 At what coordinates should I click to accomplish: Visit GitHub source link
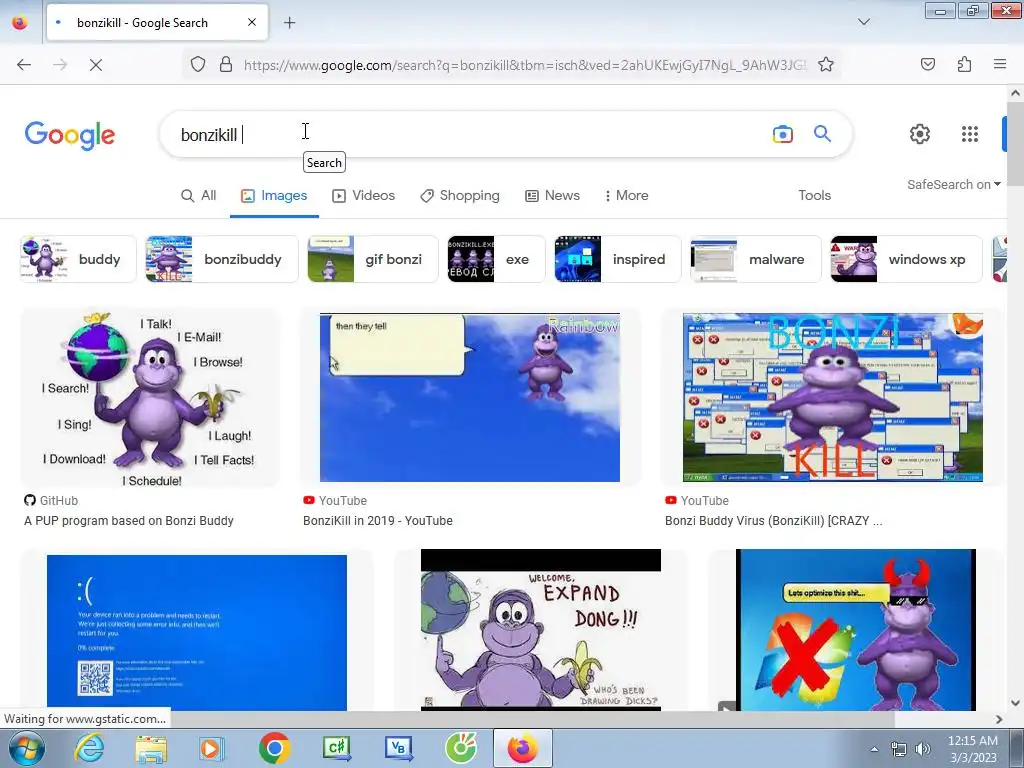[x=51, y=500]
